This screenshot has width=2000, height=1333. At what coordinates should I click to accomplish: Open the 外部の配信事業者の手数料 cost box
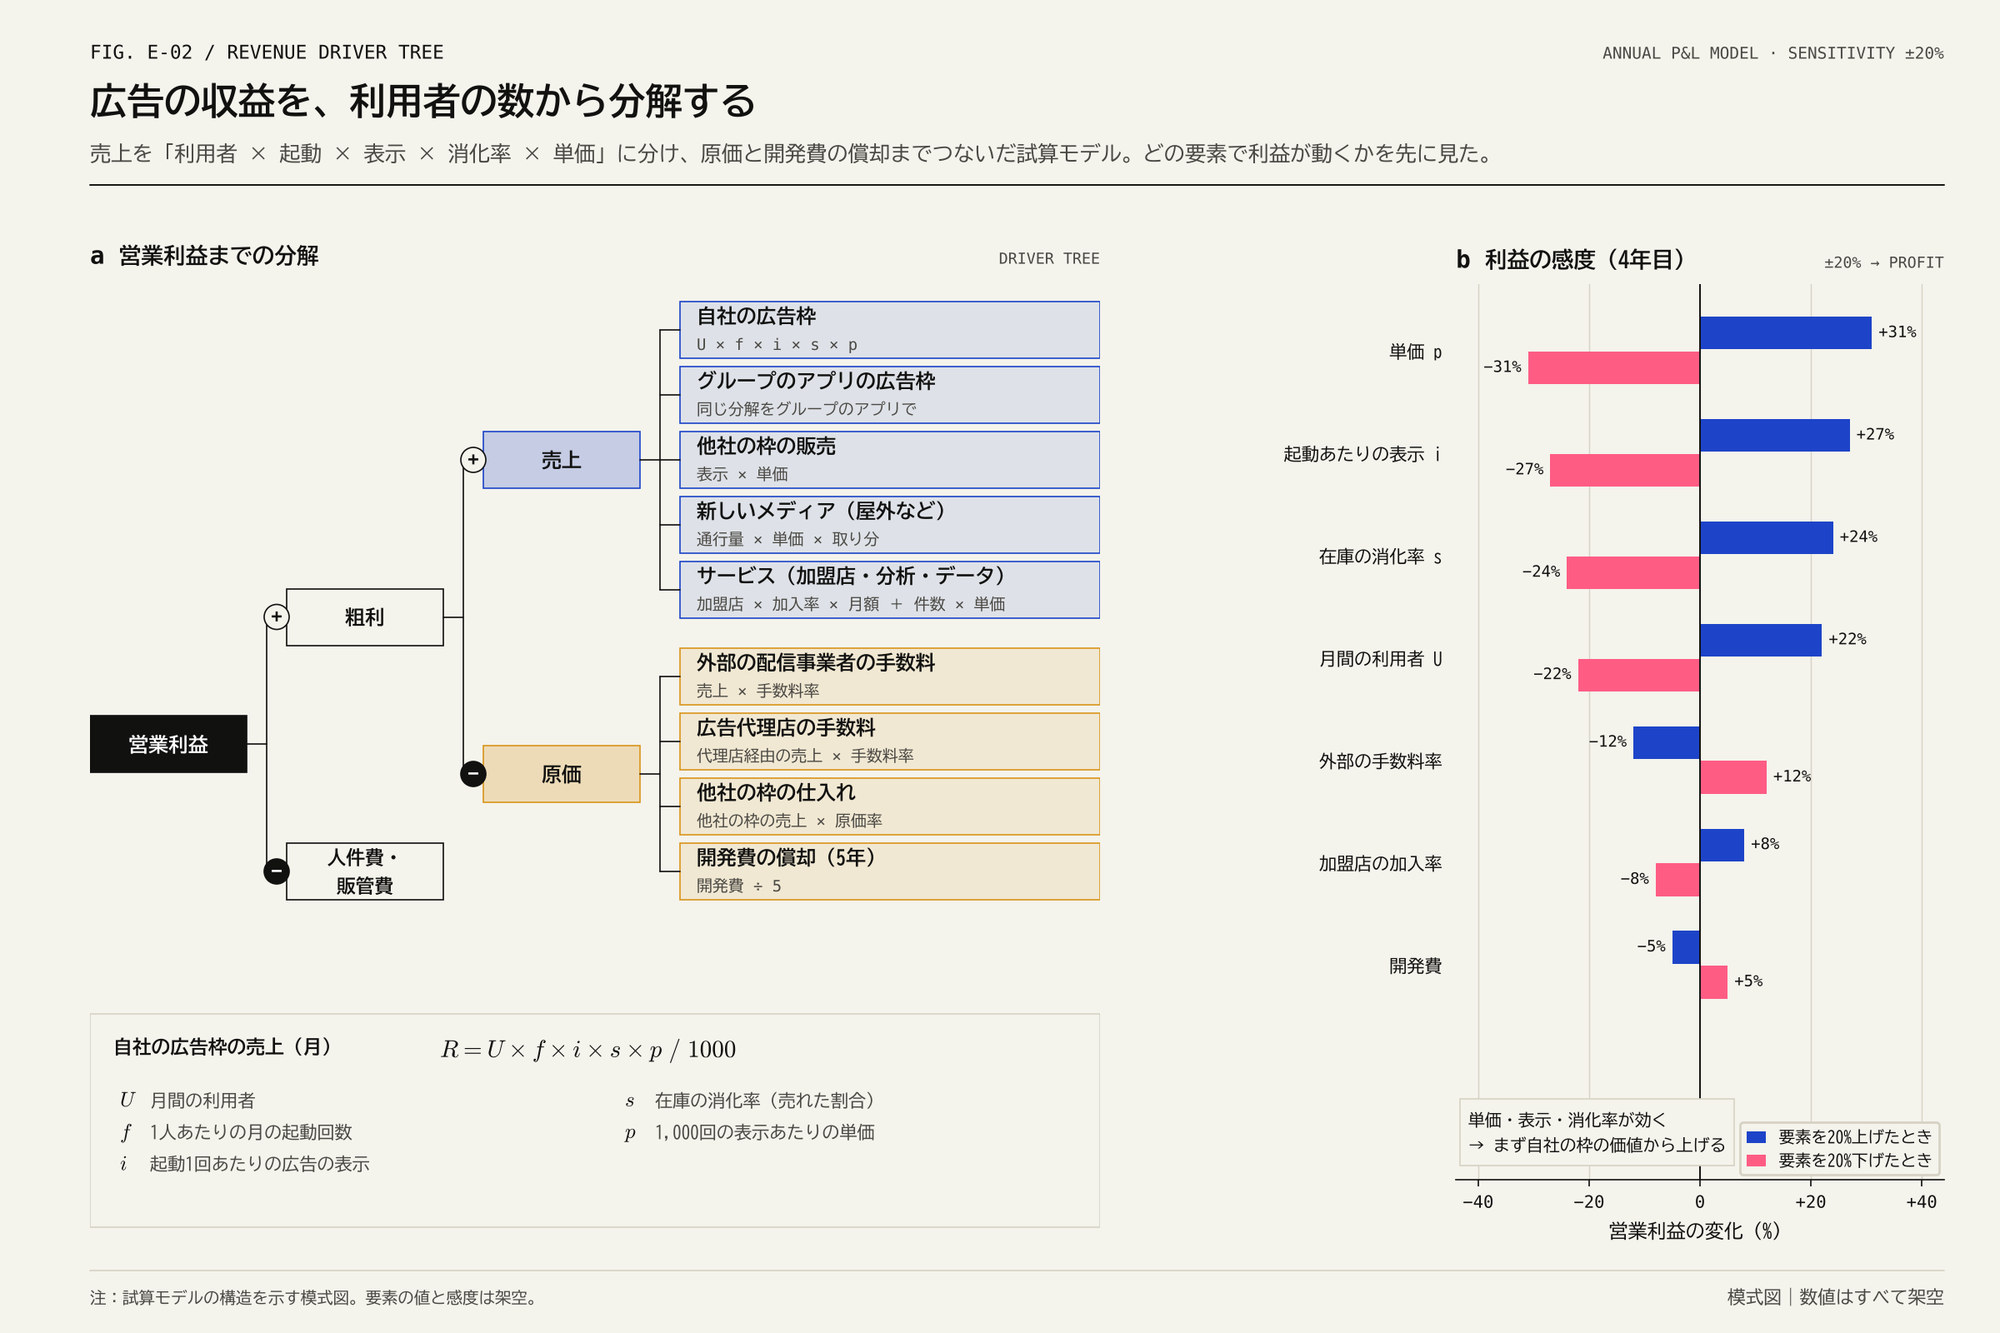(889, 677)
